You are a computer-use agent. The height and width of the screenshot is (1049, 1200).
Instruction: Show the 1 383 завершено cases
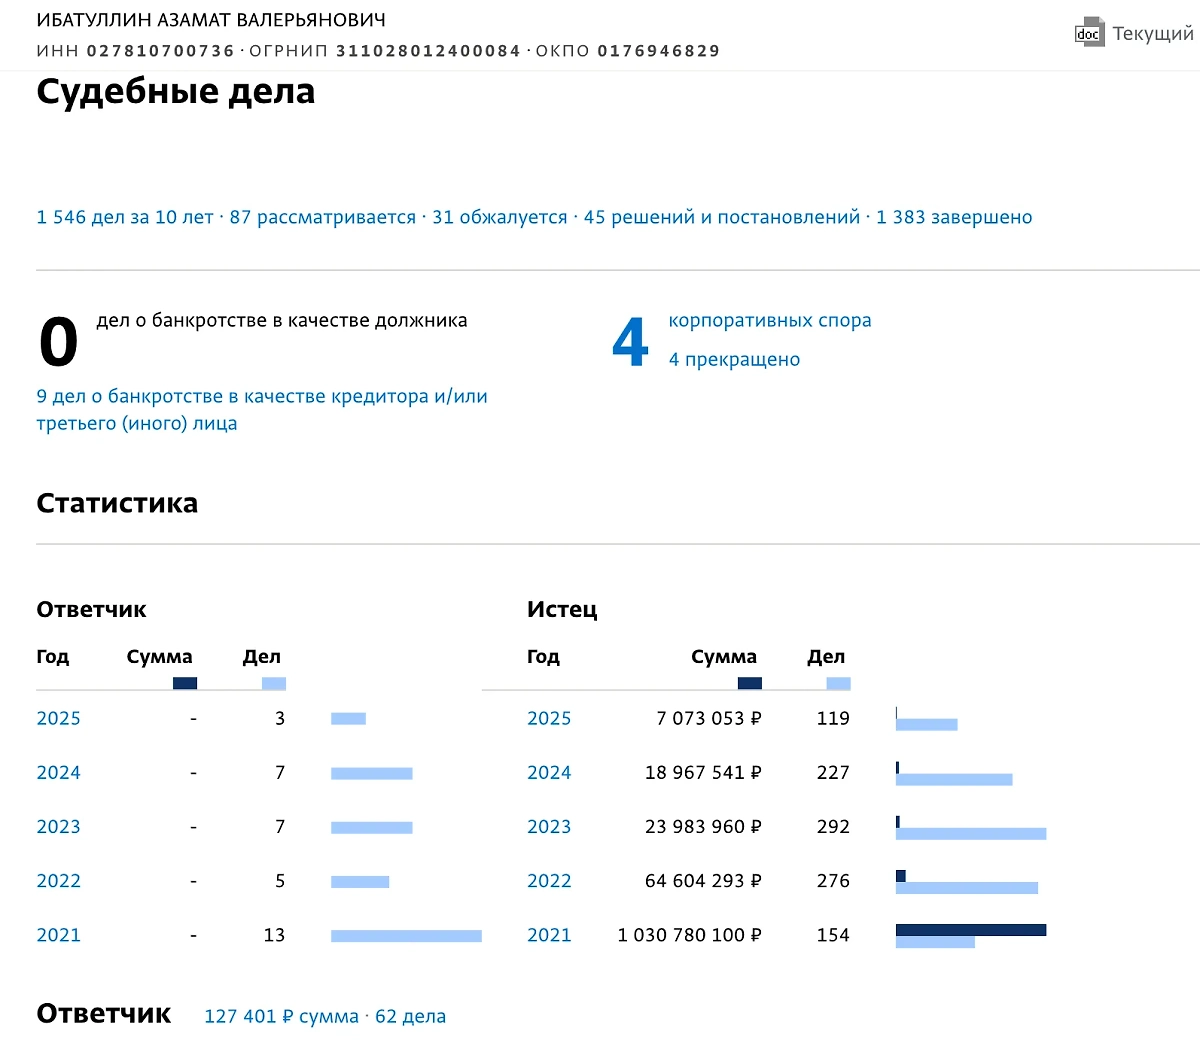[953, 217]
